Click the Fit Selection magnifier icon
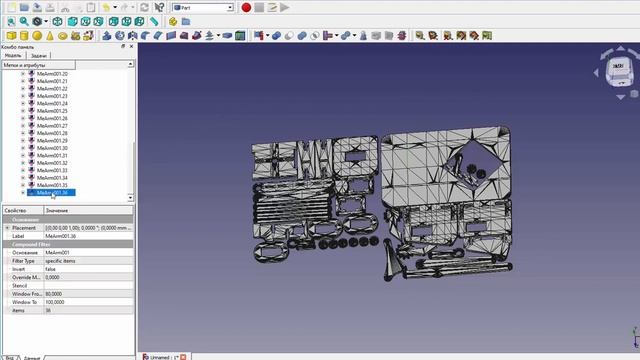 (24, 22)
